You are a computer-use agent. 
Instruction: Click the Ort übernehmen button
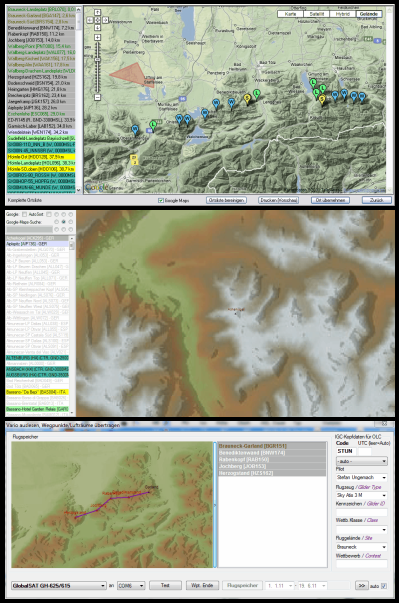tap(330, 200)
